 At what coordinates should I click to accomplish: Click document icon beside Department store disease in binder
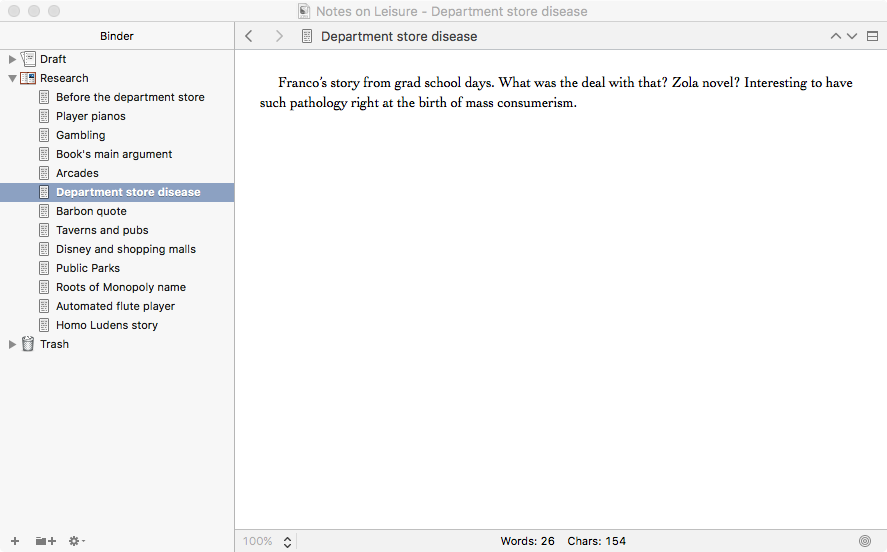point(44,192)
